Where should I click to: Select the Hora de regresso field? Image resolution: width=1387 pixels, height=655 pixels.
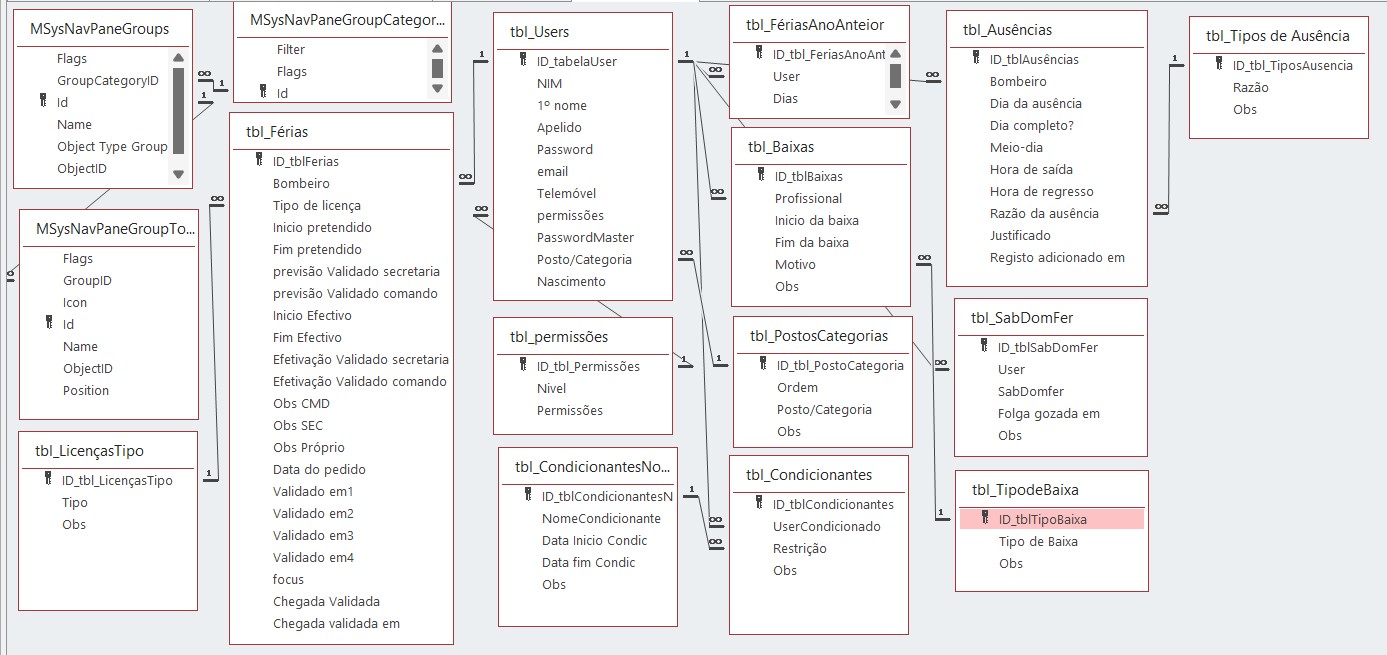pos(1041,191)
